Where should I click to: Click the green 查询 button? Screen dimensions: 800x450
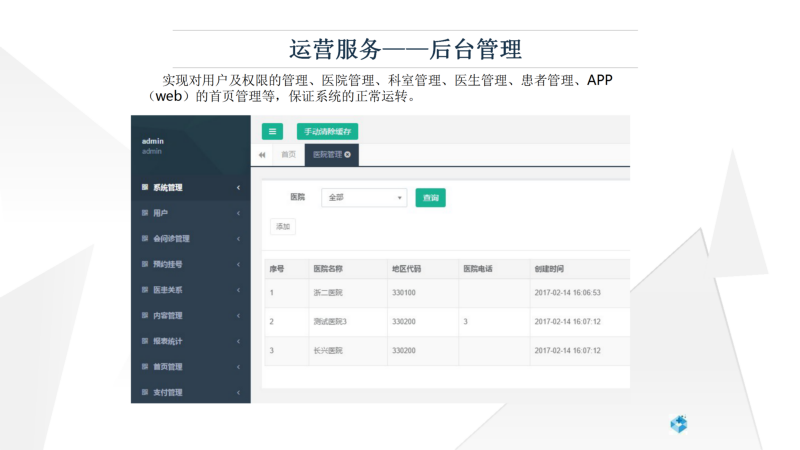[431, 197]
